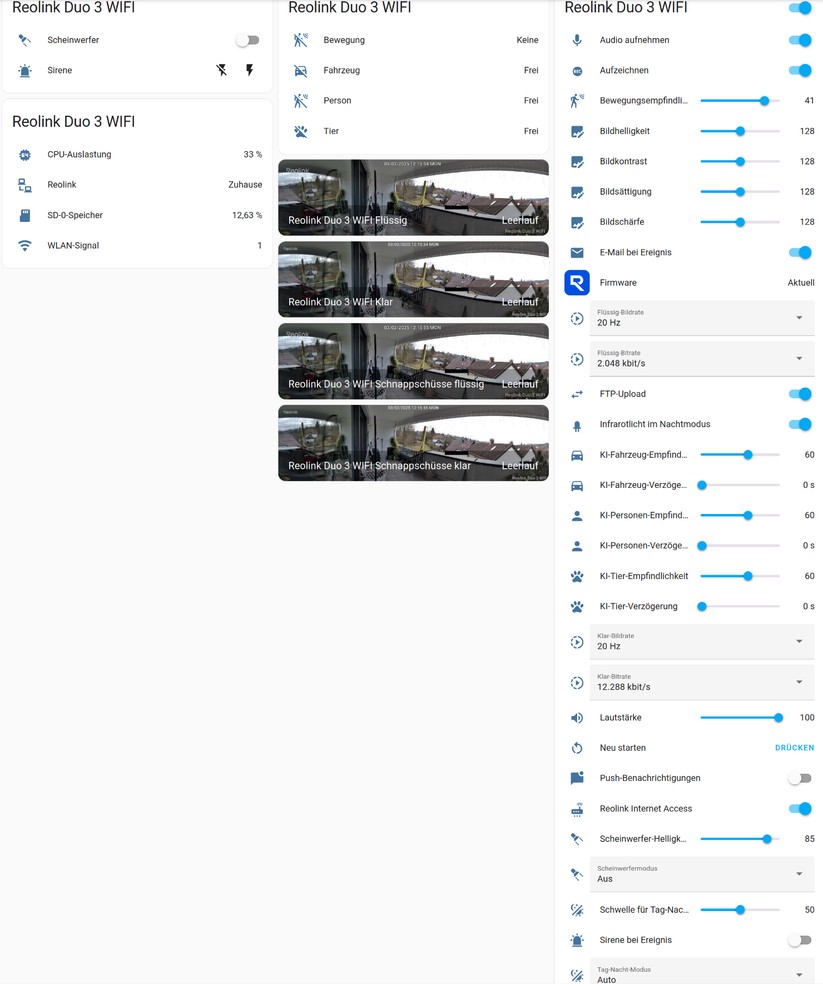Enable the Scheinwerfer toggle

(246, 40)
